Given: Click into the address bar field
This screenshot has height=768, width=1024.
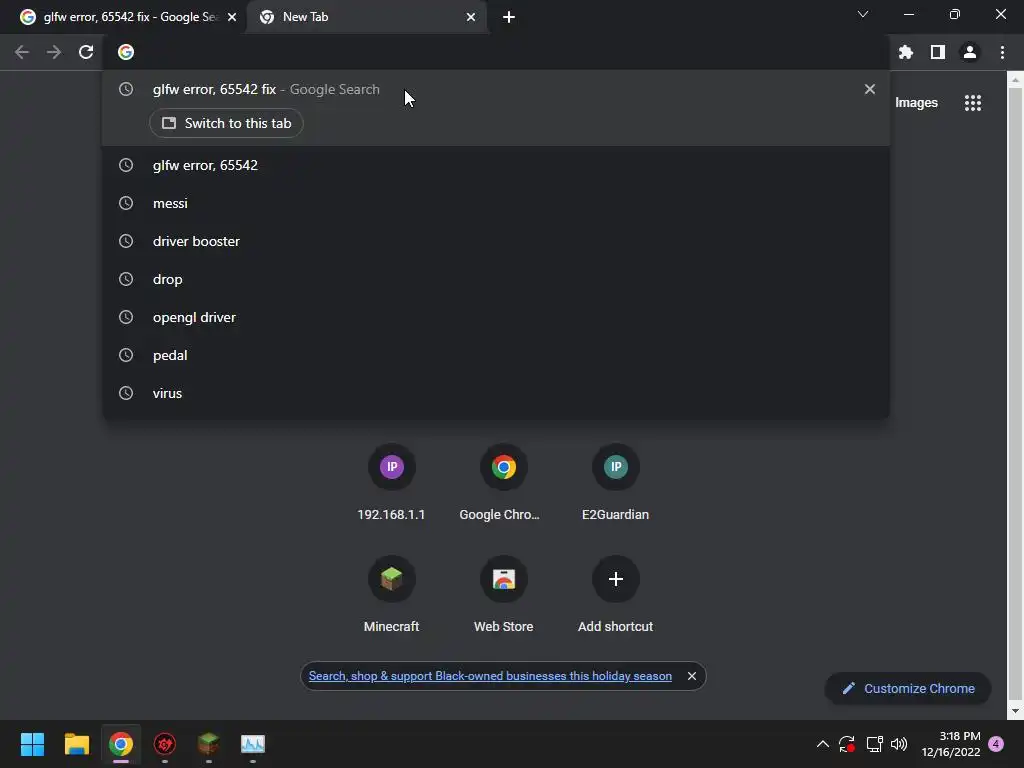Looking at the screenshot, I should pyautogui.click(x=496, y=52).
